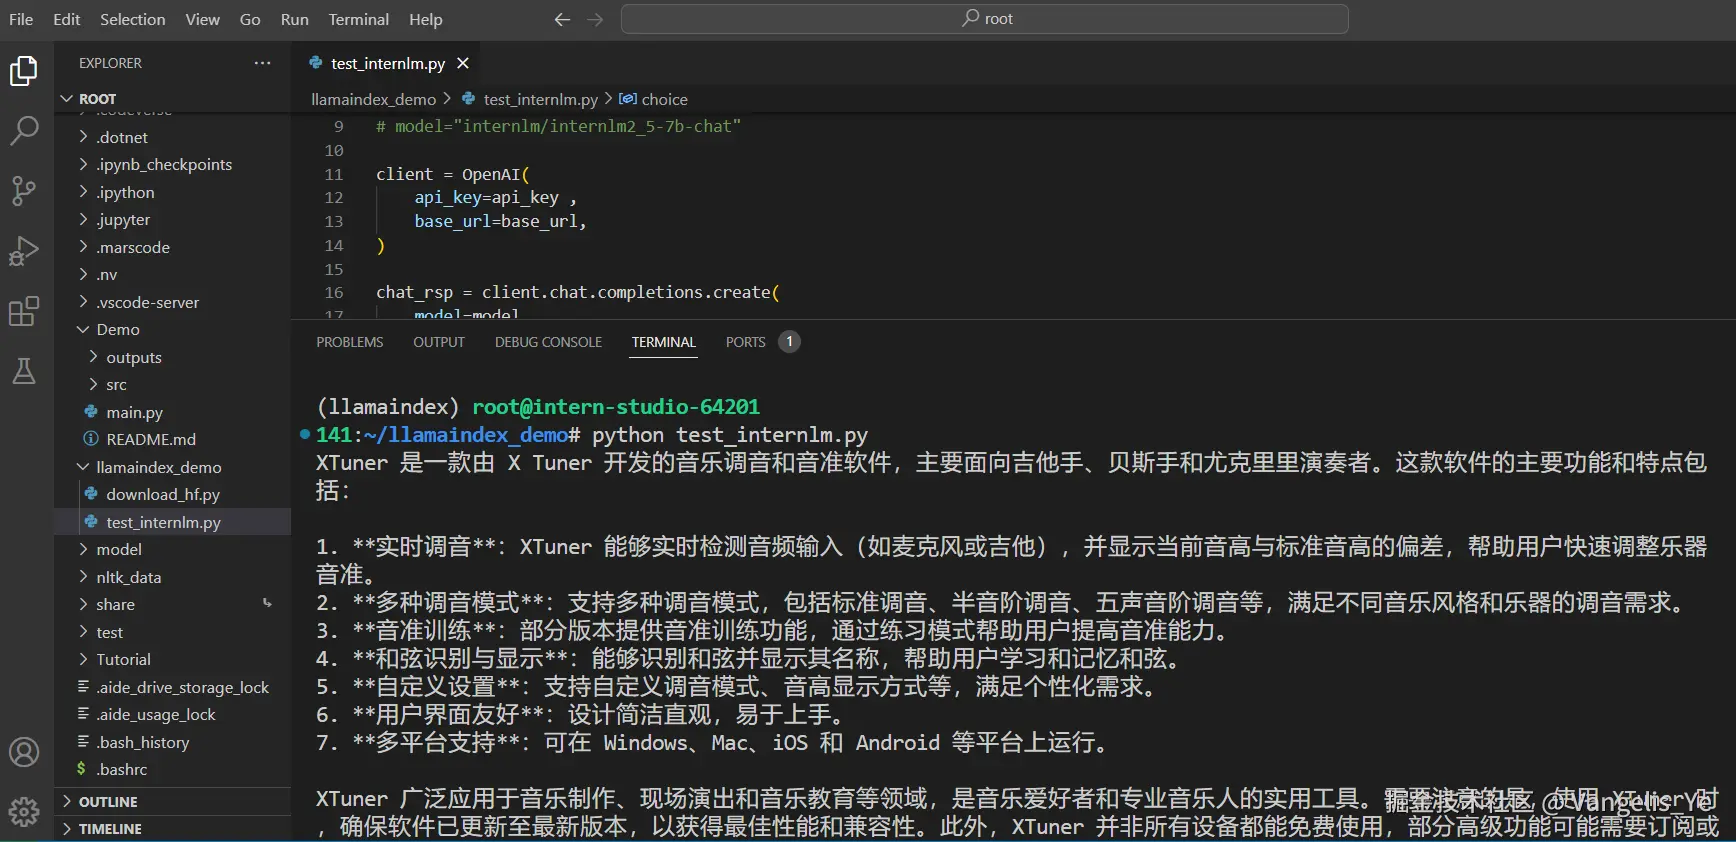Expand the test folder
Screen dimensions: 1736x842
[x=83, y=632]
